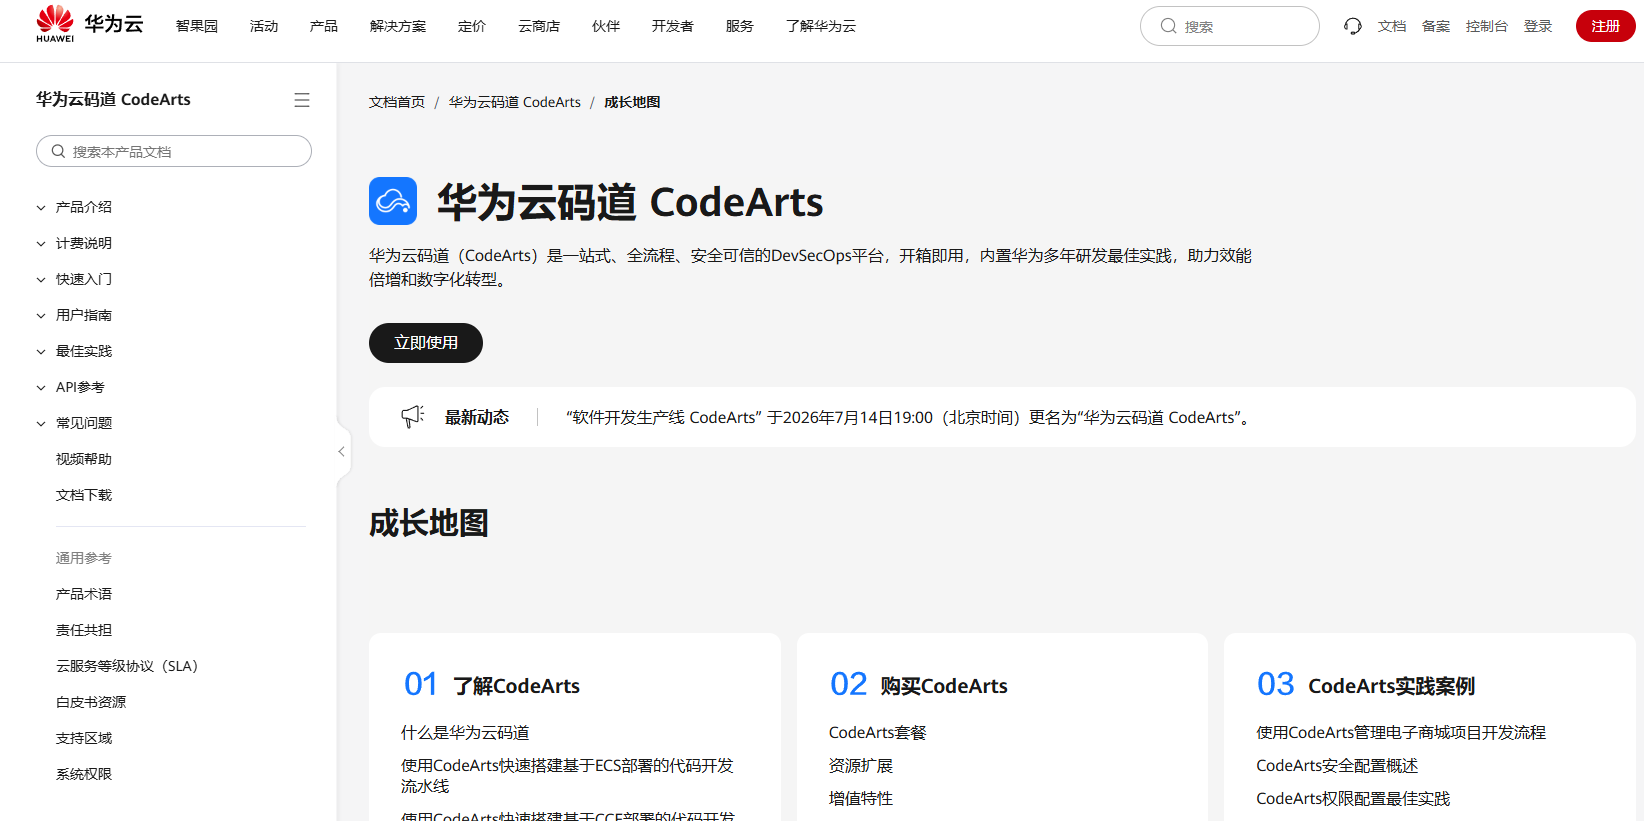Open the CodeArts权限配置最佳实践 link

(x=1353, y=799)
